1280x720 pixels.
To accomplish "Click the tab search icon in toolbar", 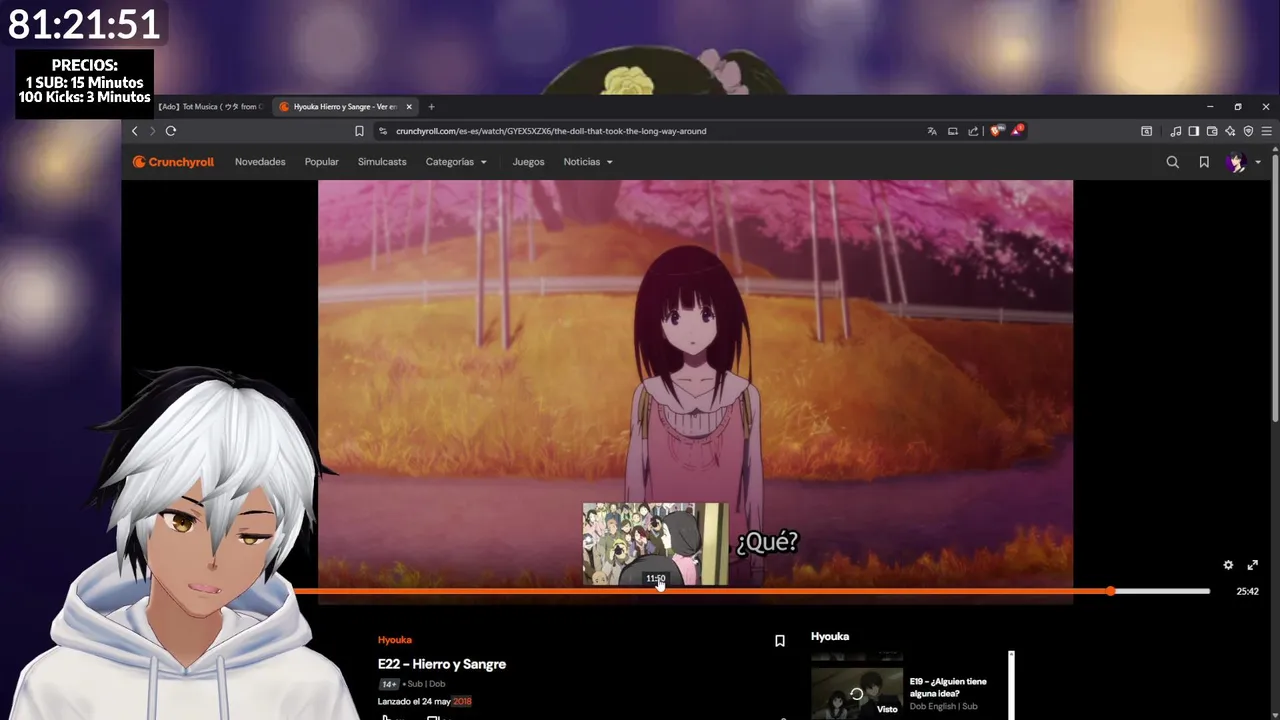I will 1147,131.
